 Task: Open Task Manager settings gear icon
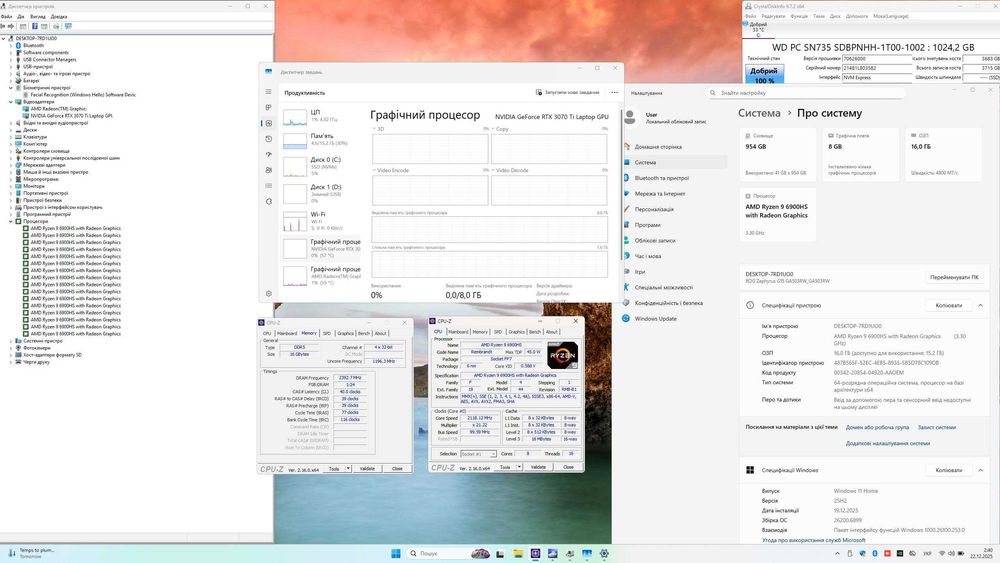tap(268, 294)
